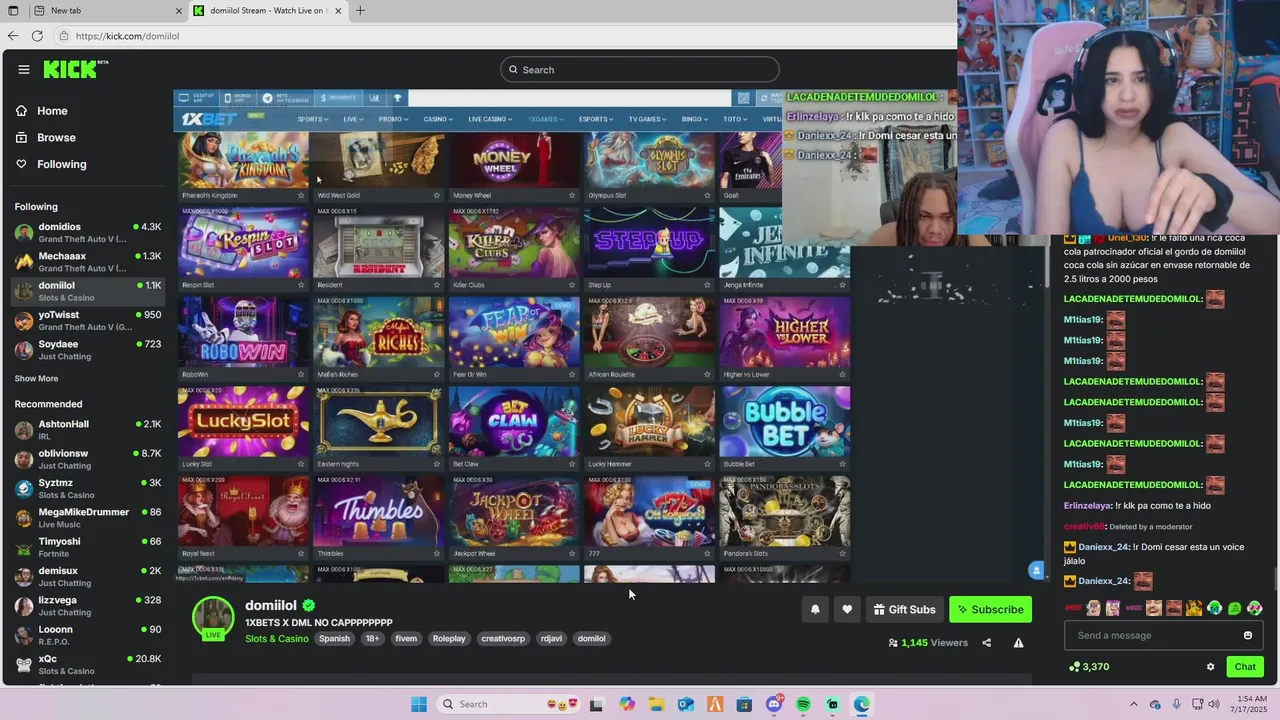Favorite the Eastern nights game star
Screen dimensions: 1280x720
click(x=437, y=464)
